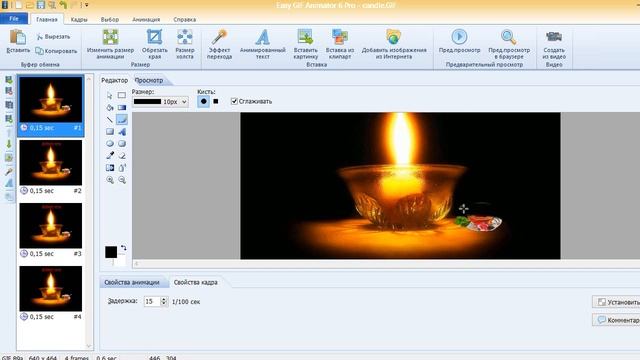
Task: Click frame list scrollbar down arrow
Action: pyautogui.click(x=89, y=347)
